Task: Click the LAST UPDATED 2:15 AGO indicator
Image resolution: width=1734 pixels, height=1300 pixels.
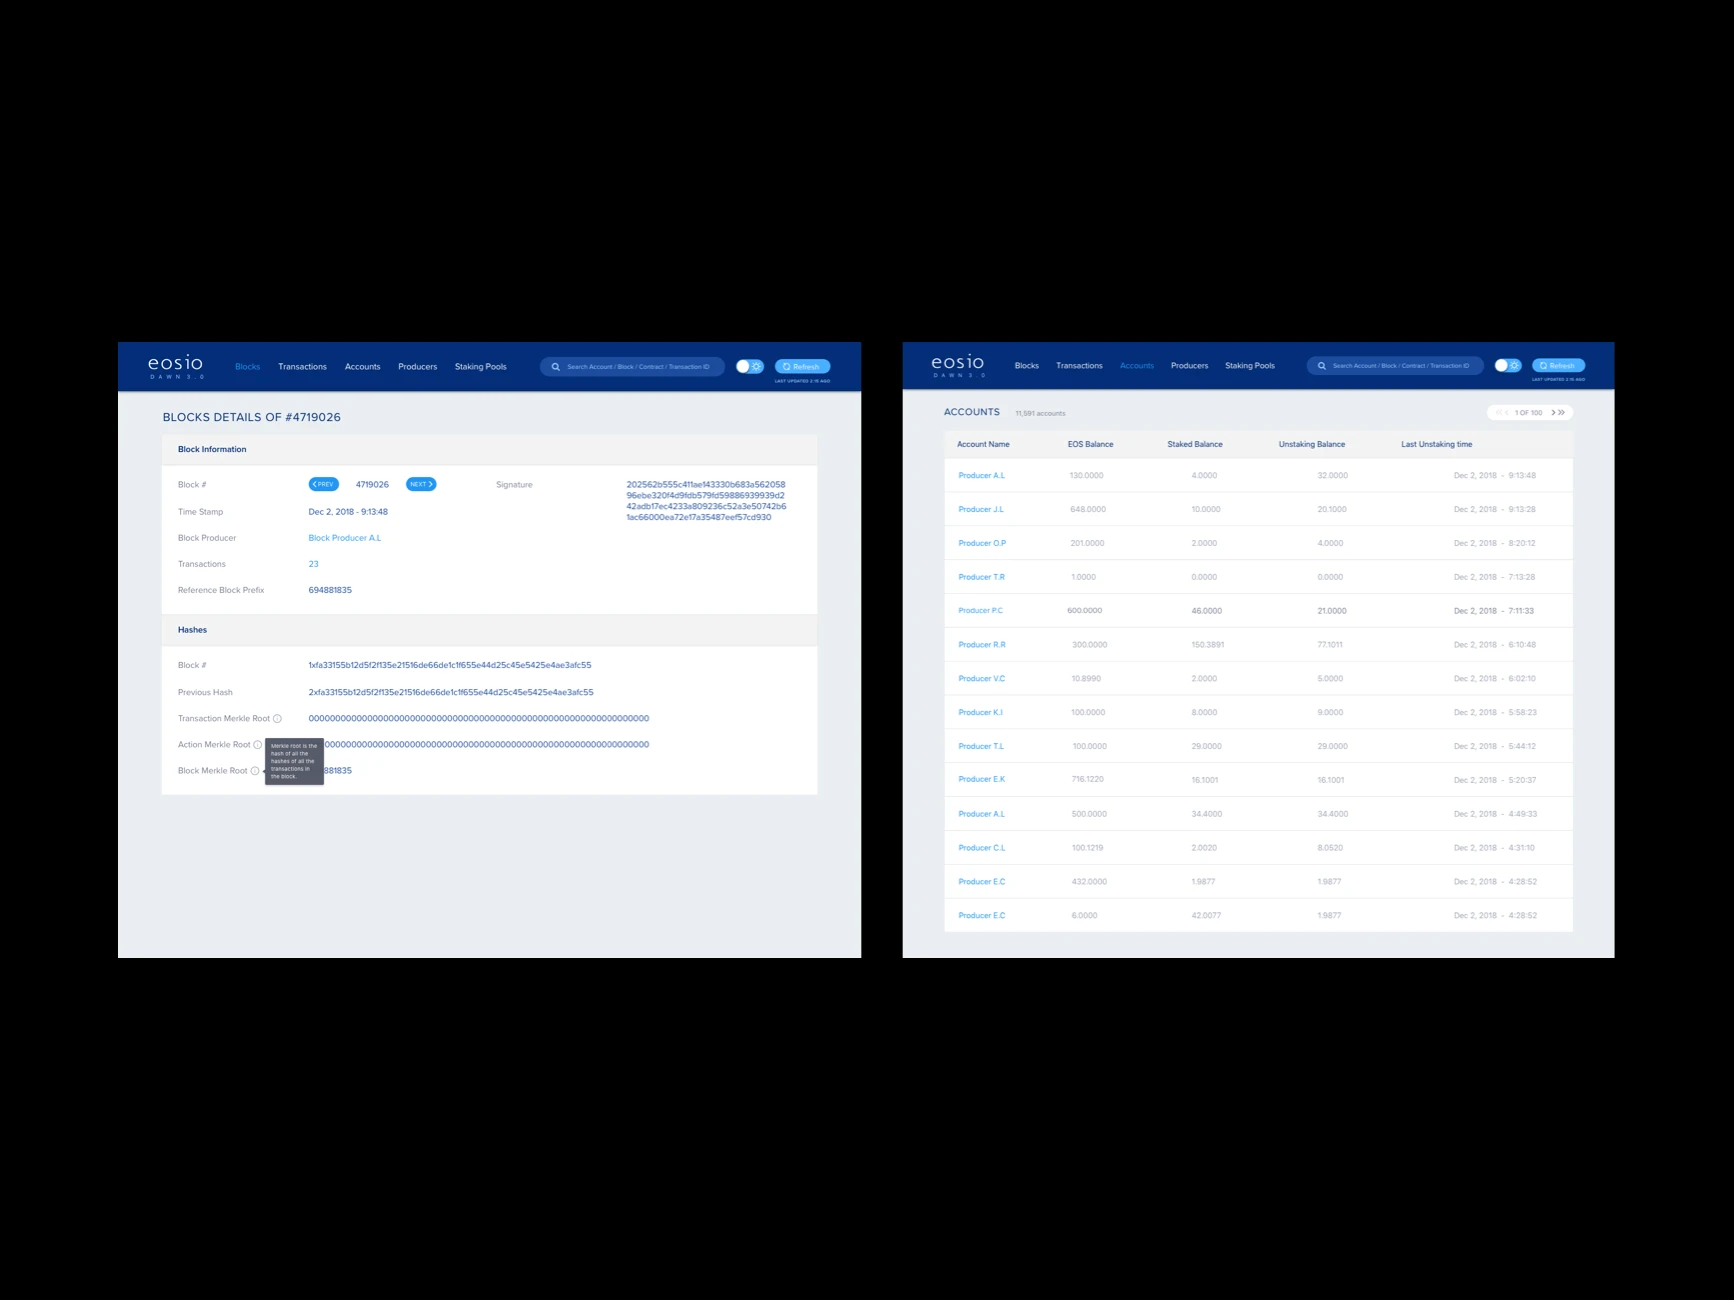Action: click(800, 380)
